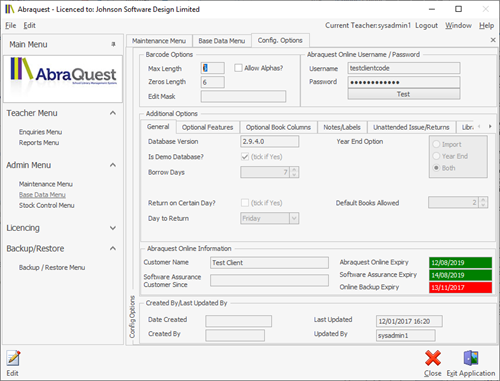
Task: Click the Zeros Length input field
Action: coord(213,82)
